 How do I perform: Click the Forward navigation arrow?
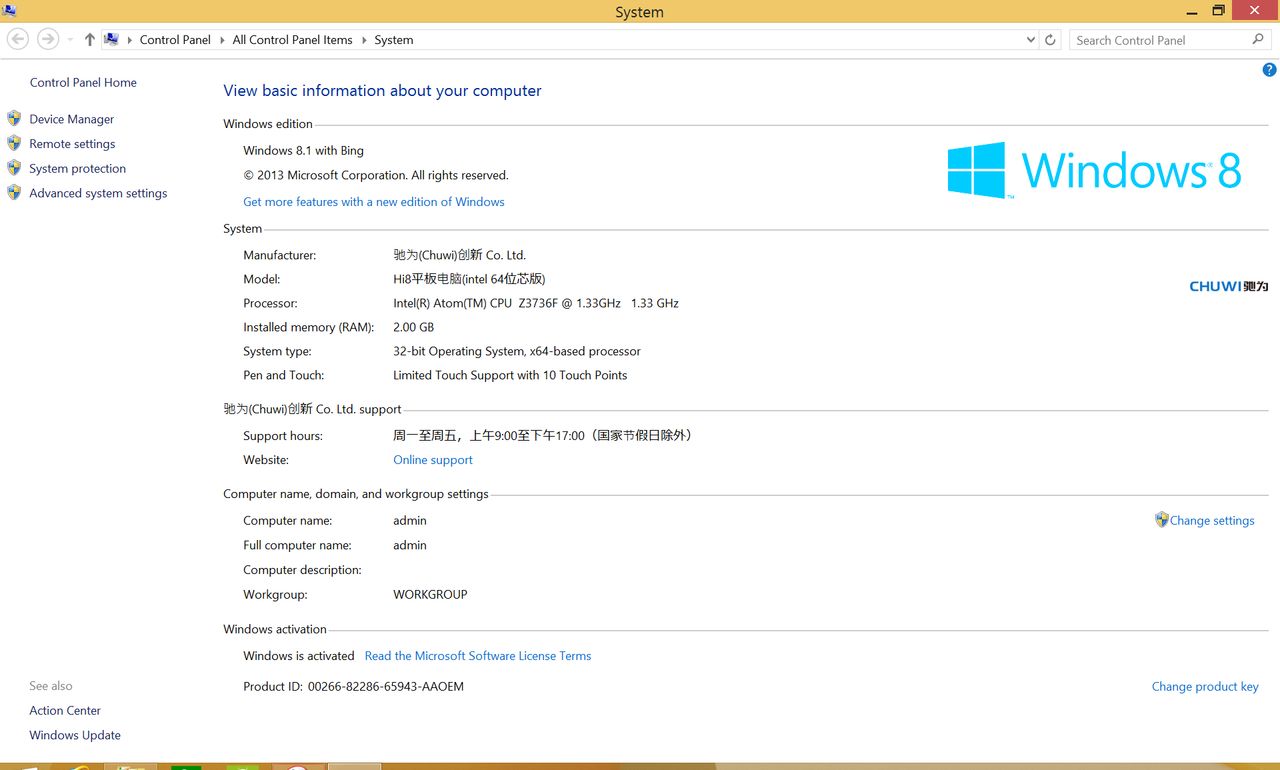click(x=47, y=39)
